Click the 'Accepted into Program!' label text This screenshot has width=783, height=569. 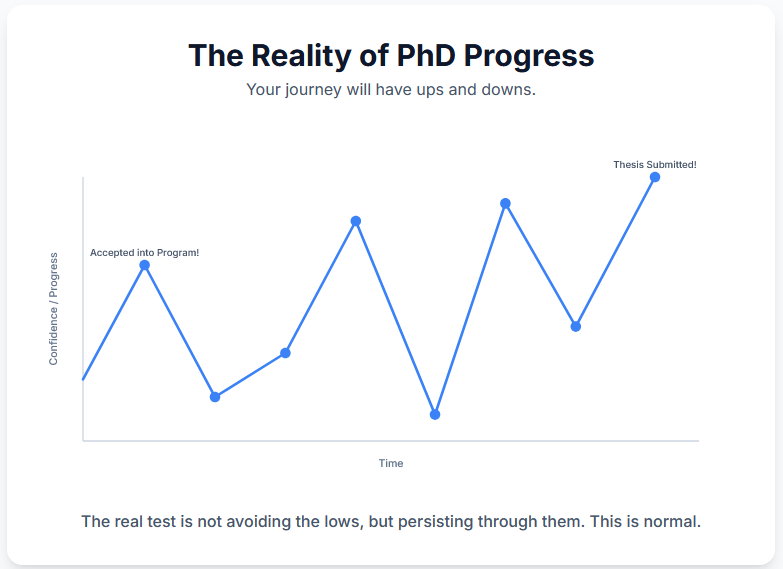point(144,253)
